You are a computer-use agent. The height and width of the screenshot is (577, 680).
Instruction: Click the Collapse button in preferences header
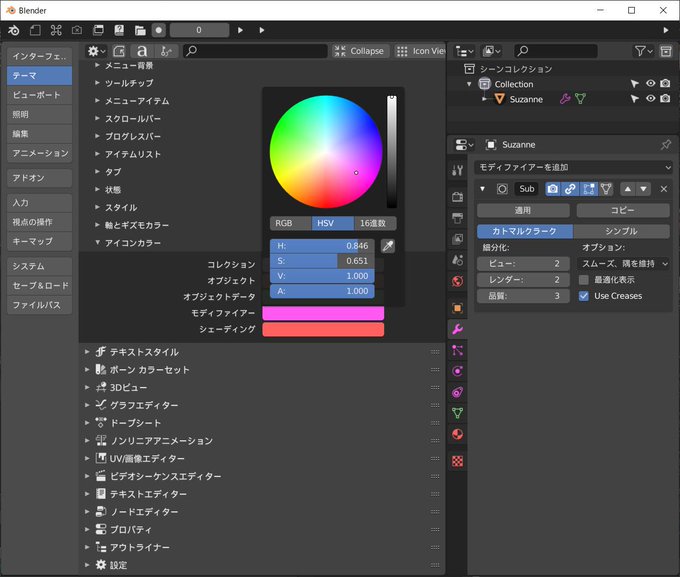click(360, 51)
